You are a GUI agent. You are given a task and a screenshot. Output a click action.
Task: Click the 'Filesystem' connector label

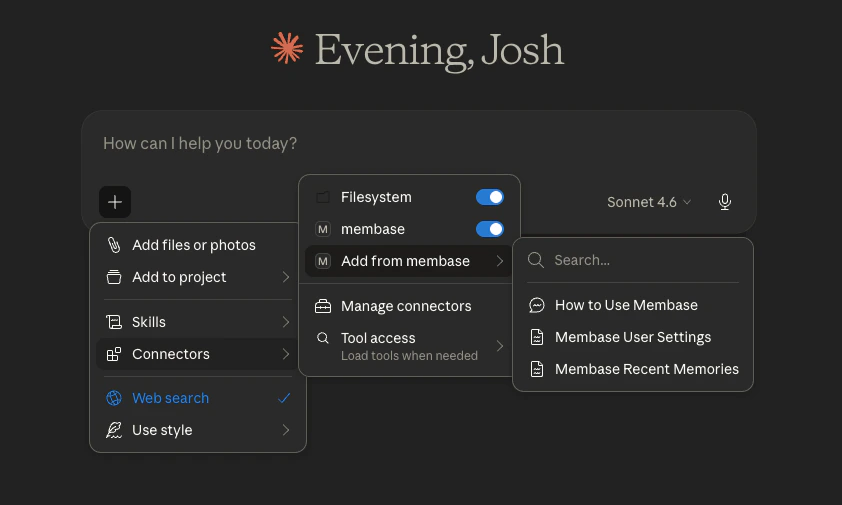(x=376, y=197)
